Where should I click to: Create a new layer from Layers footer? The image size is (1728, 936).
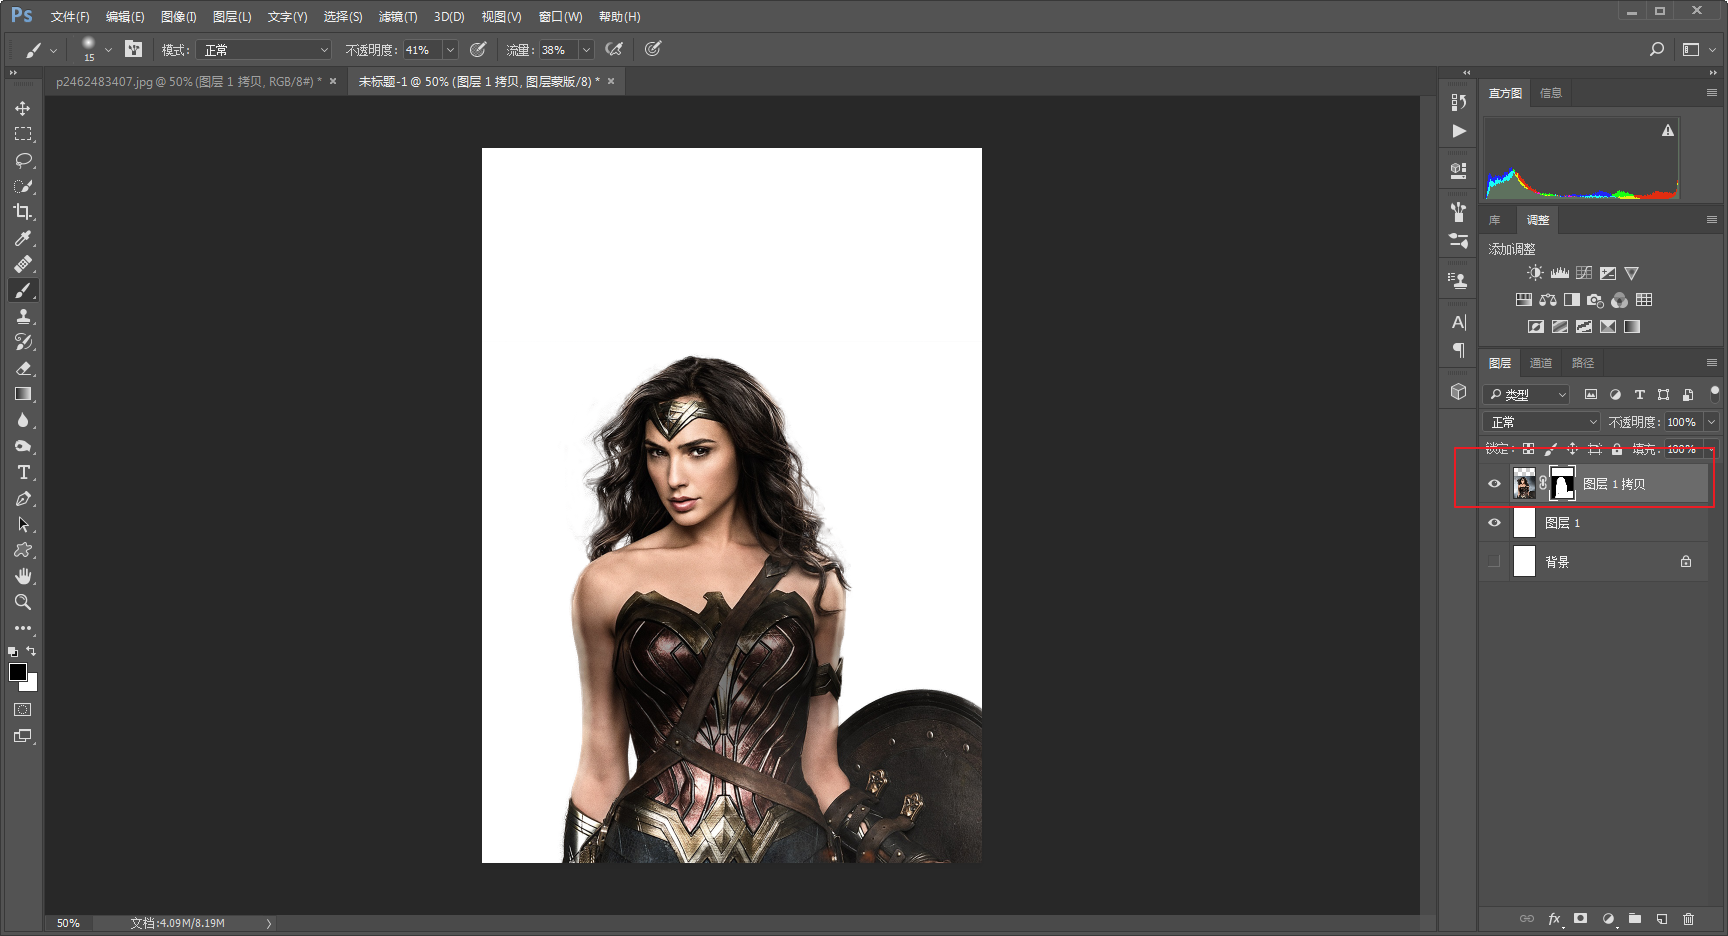(x=1662, y=919)
